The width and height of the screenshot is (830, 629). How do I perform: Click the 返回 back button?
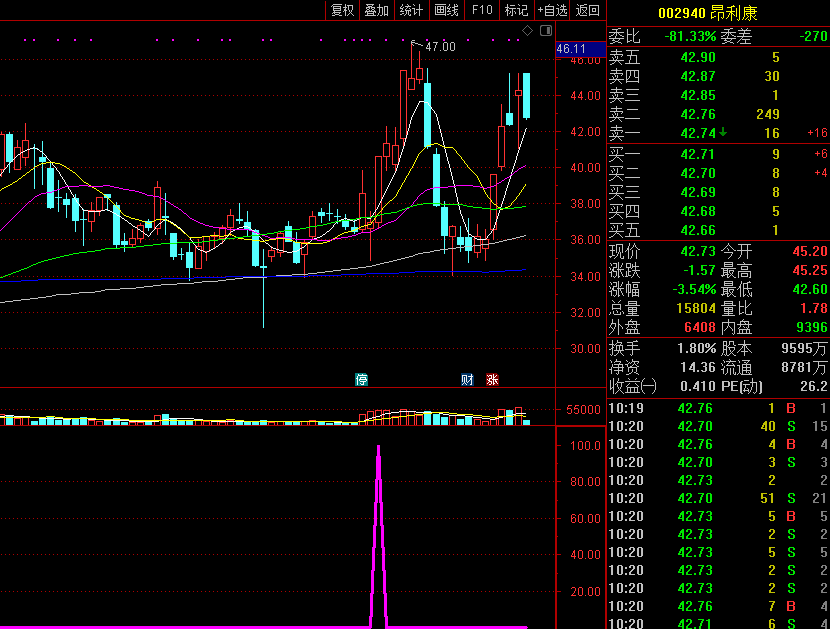[587, 10]
